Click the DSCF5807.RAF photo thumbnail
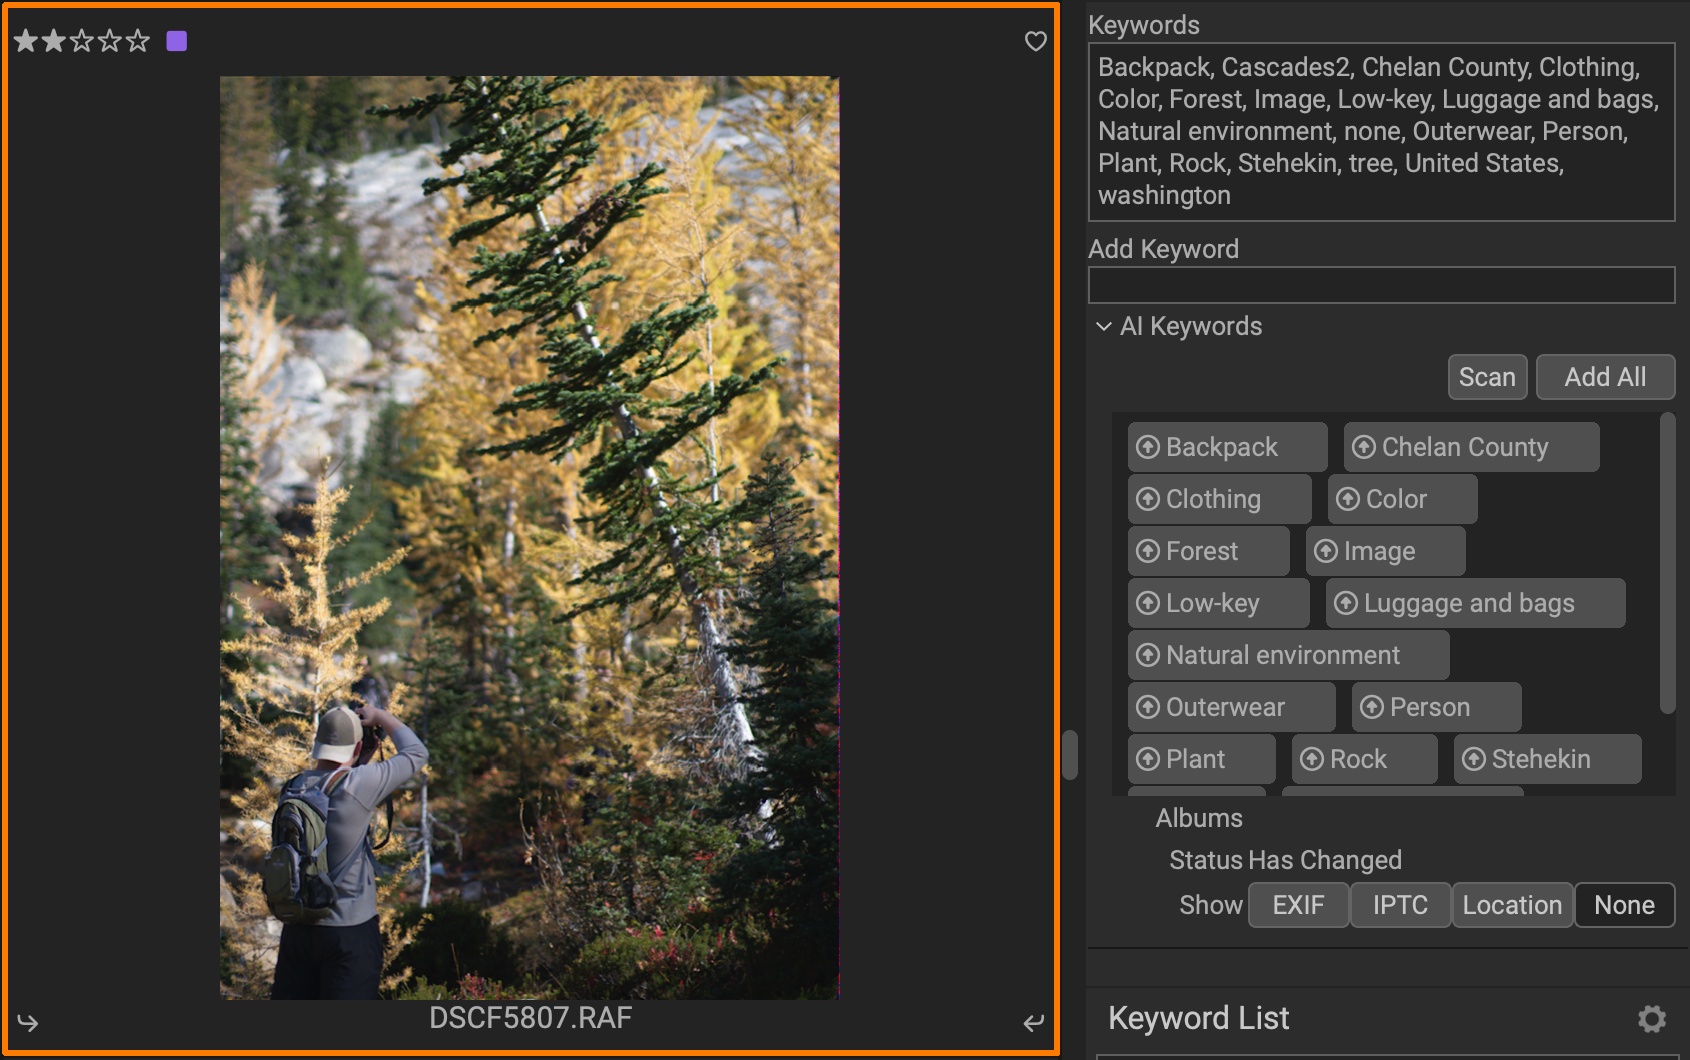 click(529, 537)
